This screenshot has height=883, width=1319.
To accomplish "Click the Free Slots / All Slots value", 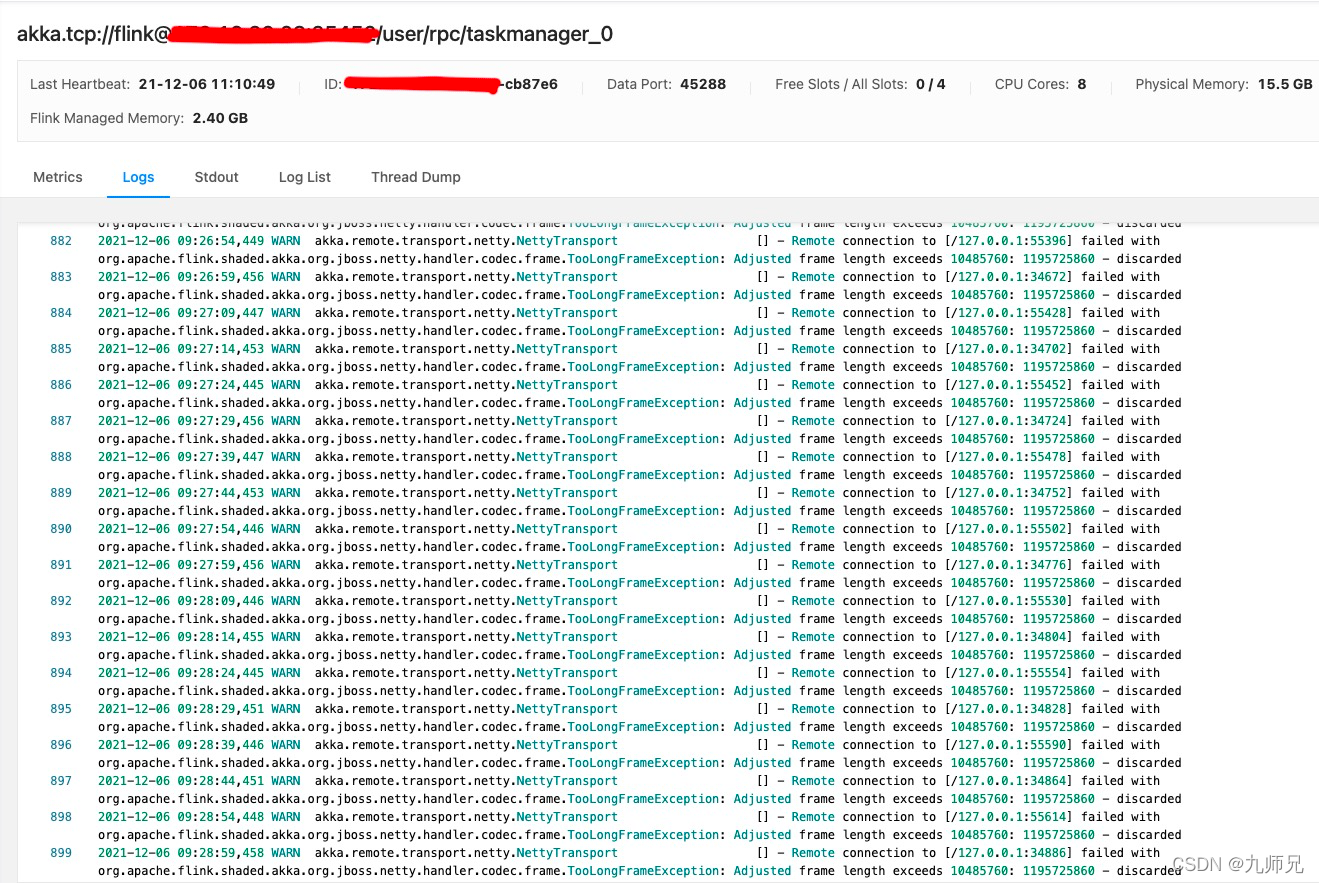I will click(x=930, y=84).
